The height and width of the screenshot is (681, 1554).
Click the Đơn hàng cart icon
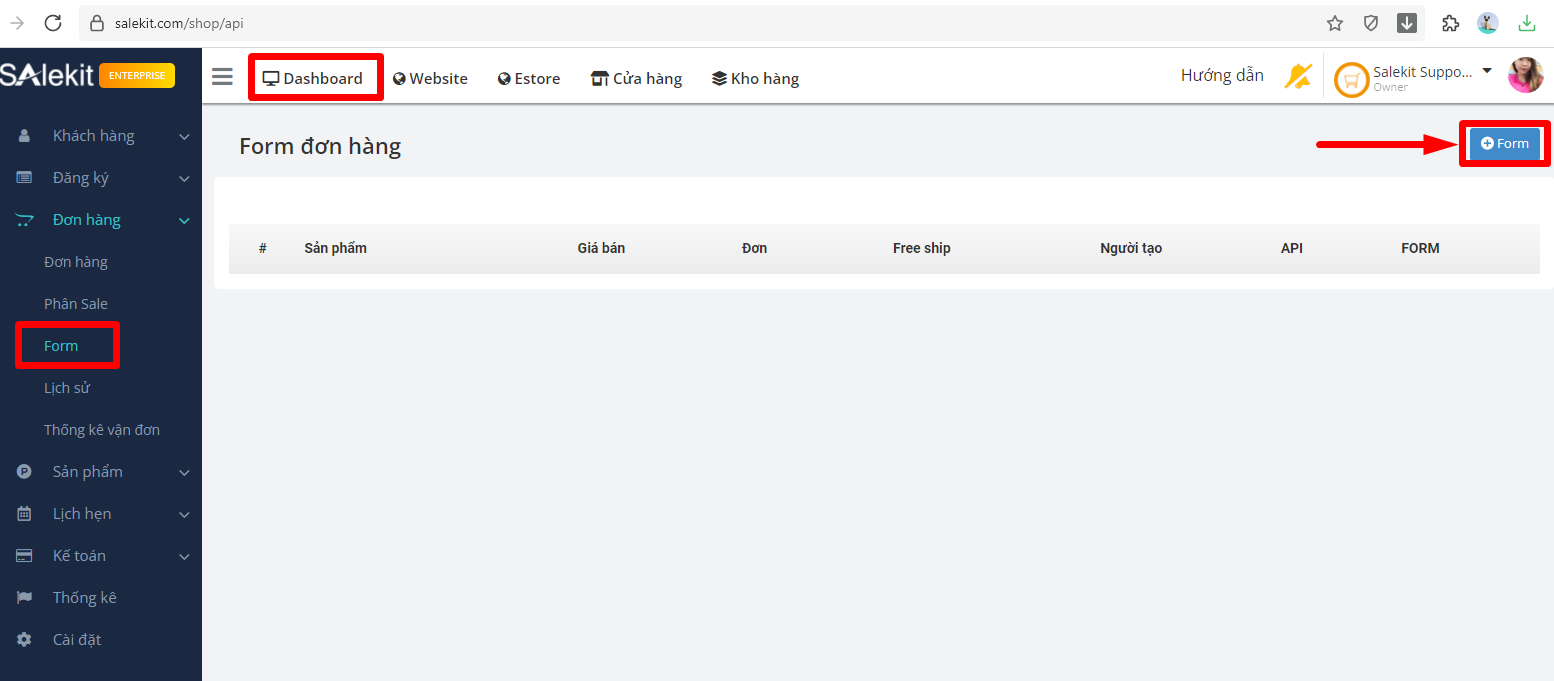tap(25, 220)
